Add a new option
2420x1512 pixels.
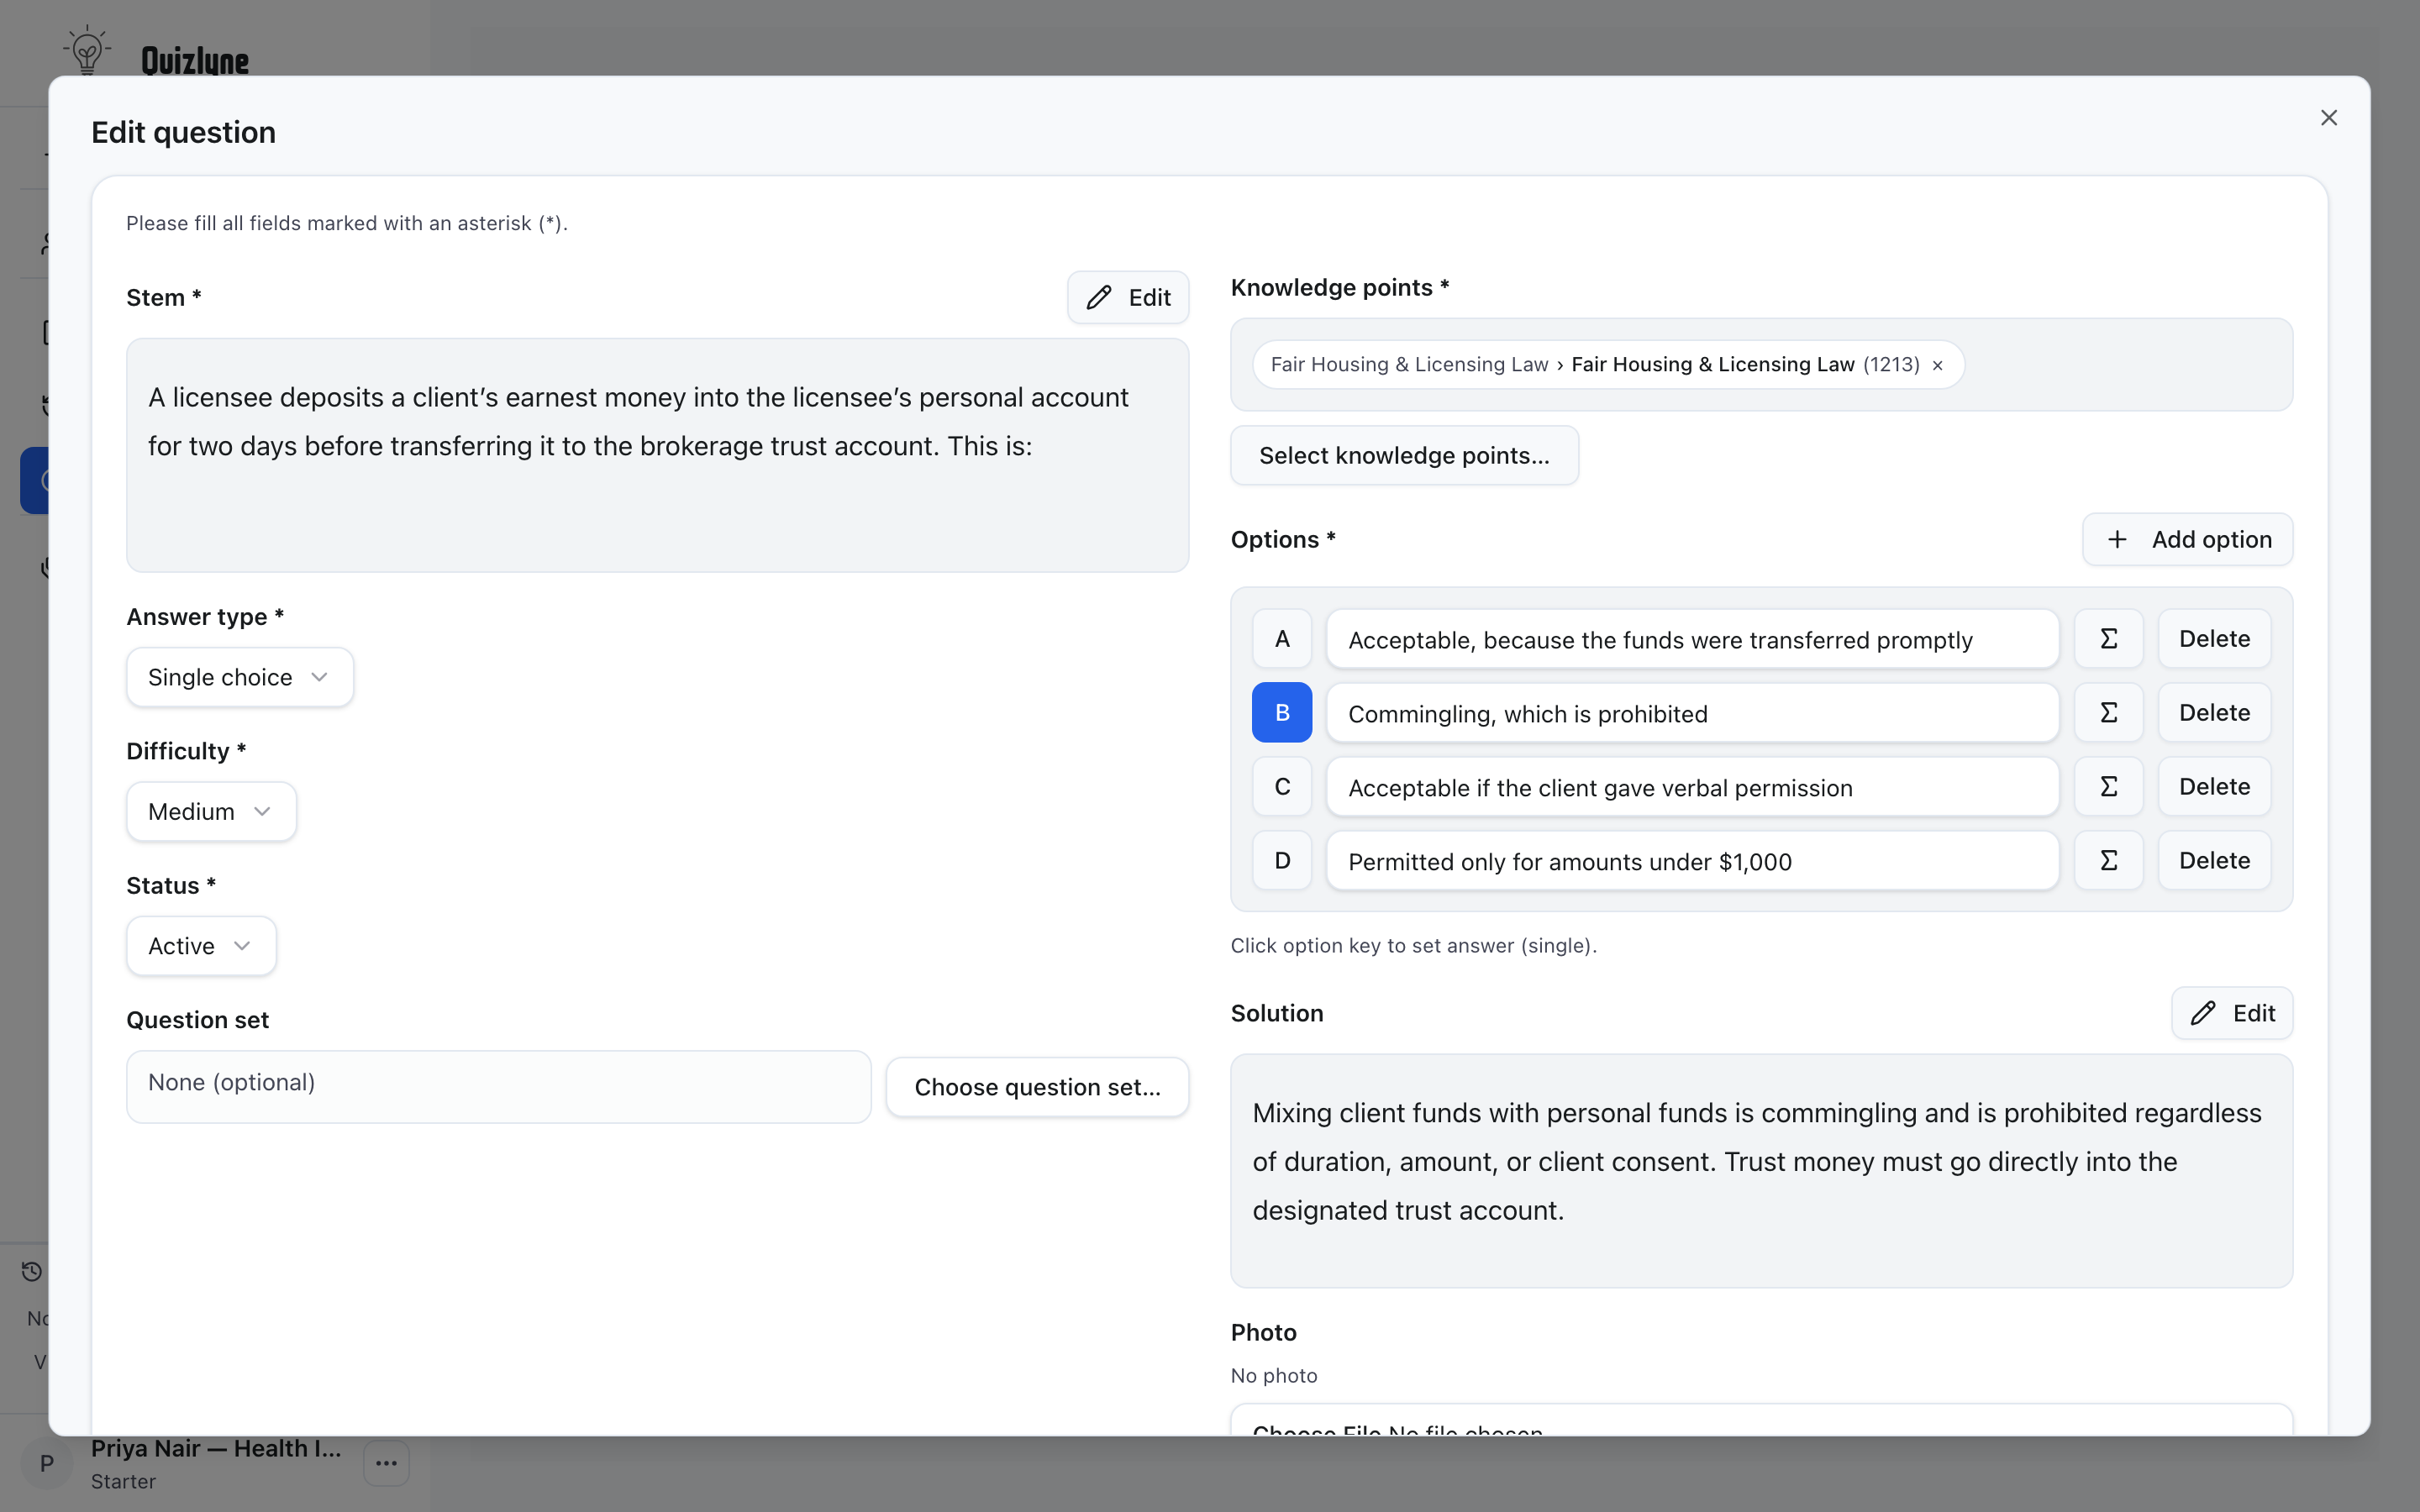2187,540
